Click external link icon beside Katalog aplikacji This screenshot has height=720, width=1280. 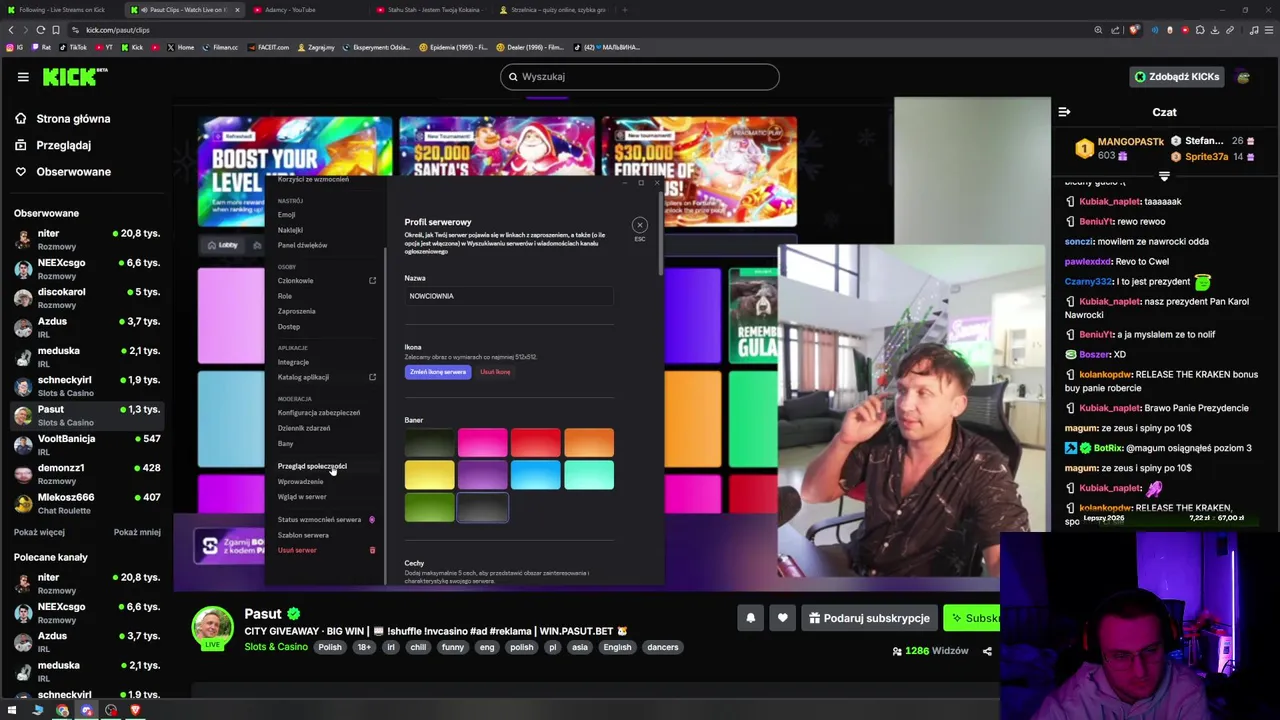[372, 377]
